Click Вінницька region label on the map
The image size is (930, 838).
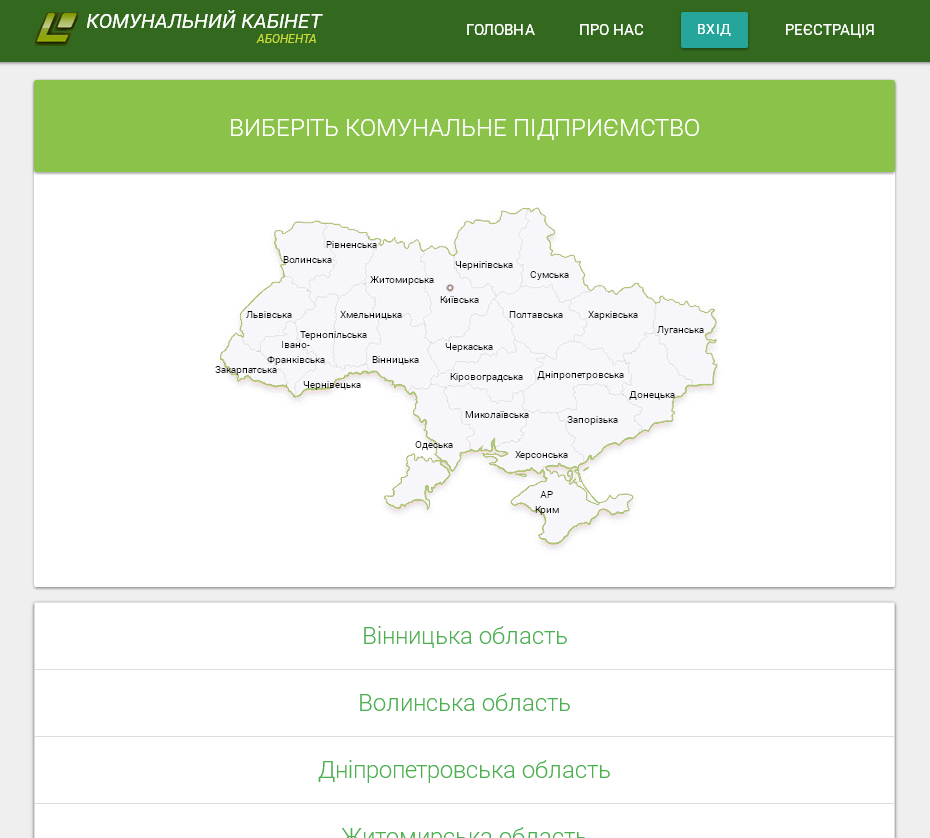click(395, 360)
